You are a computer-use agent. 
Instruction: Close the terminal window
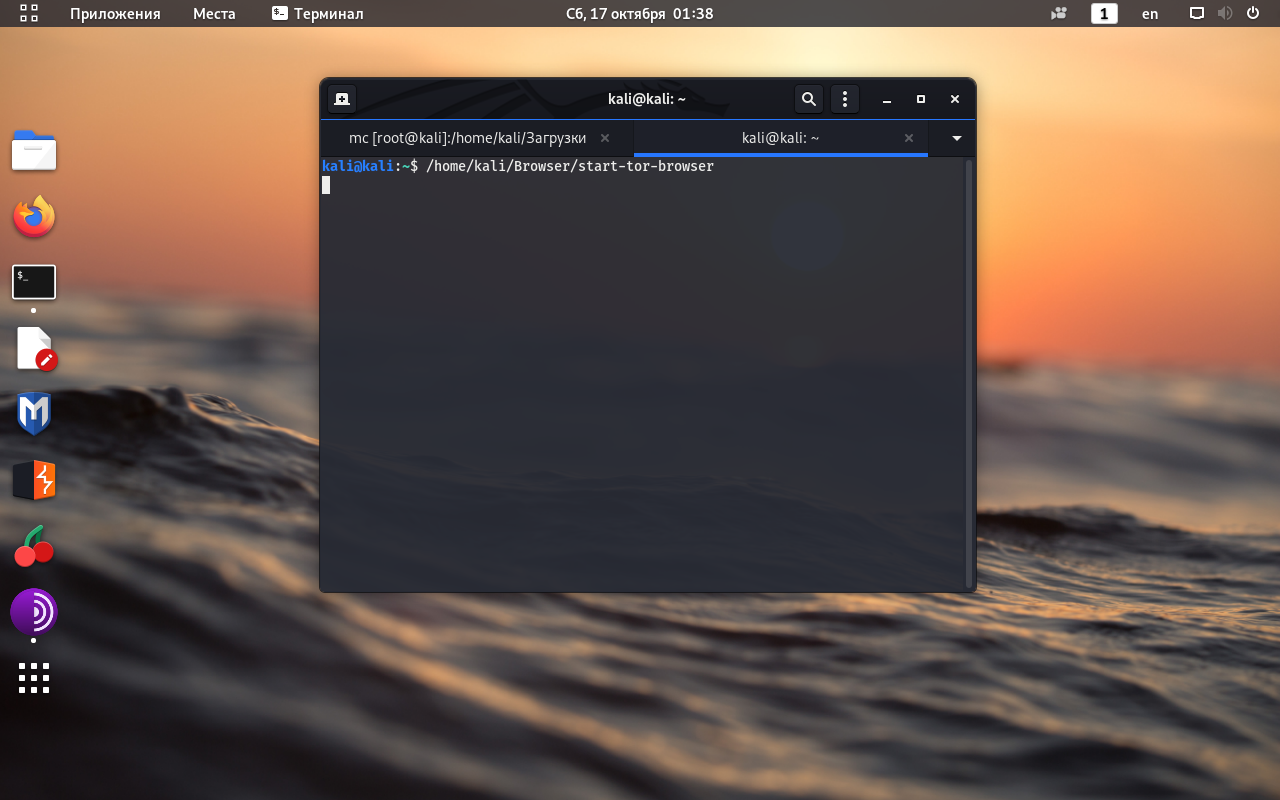955,99
